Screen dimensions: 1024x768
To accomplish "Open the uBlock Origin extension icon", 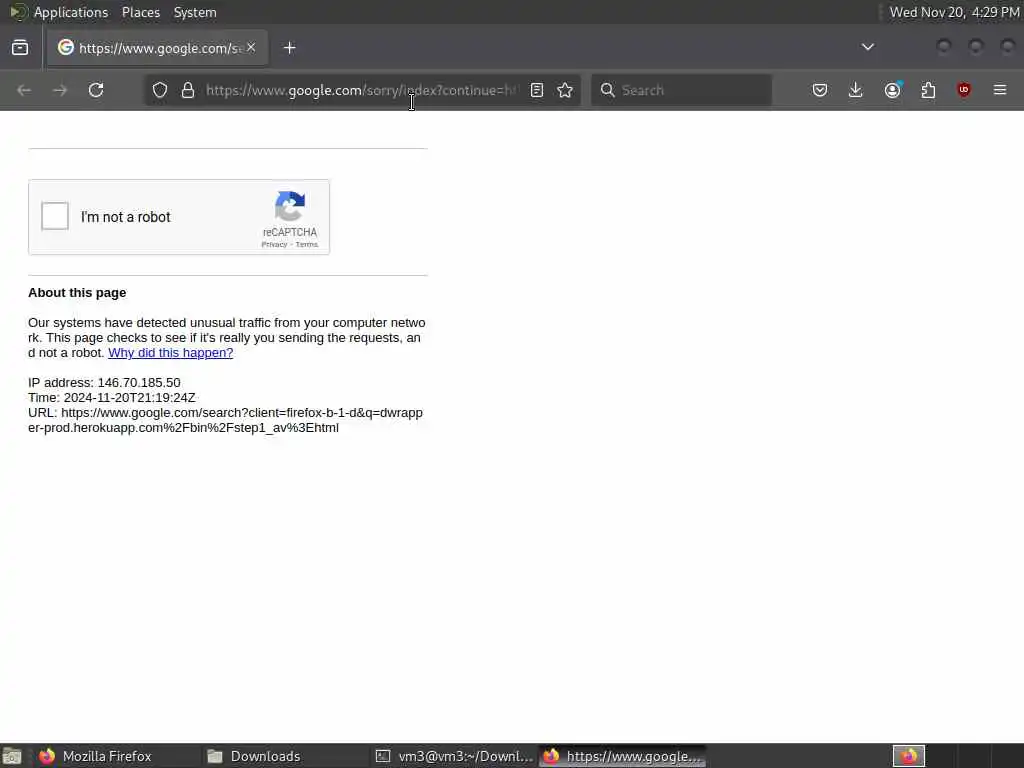I will pos(964,90).
